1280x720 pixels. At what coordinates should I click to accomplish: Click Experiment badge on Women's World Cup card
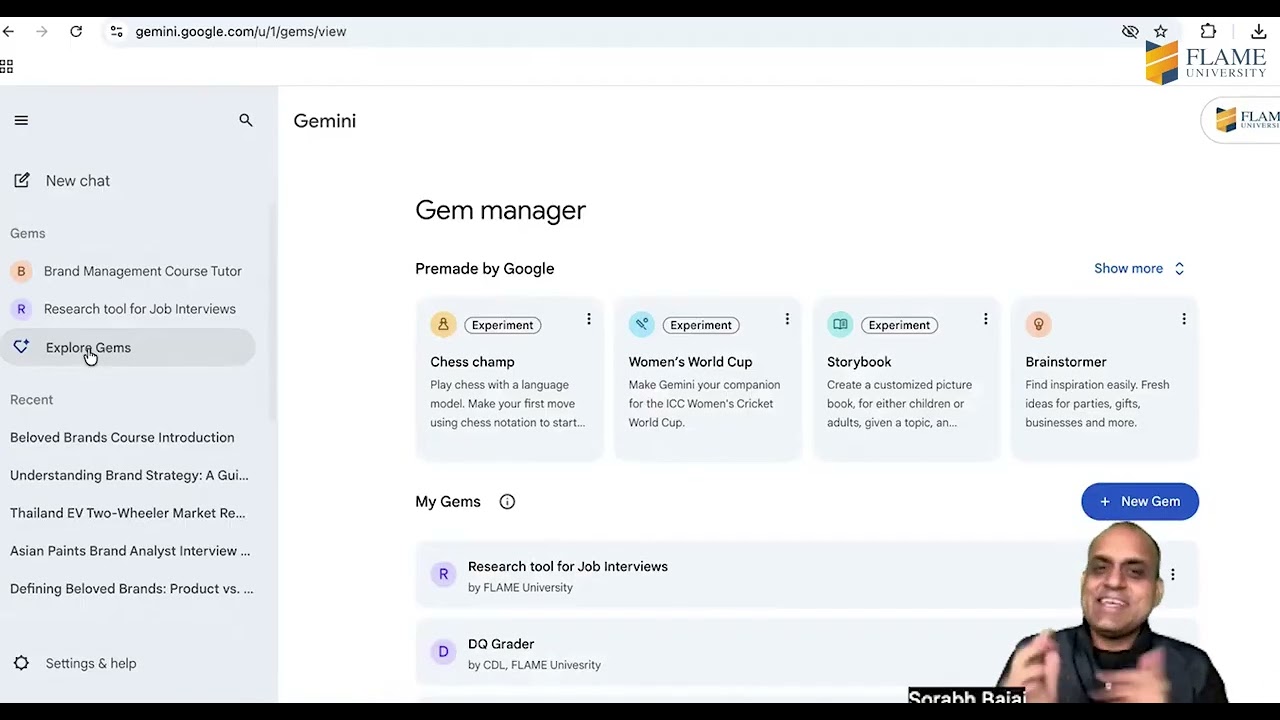(701, 325)
